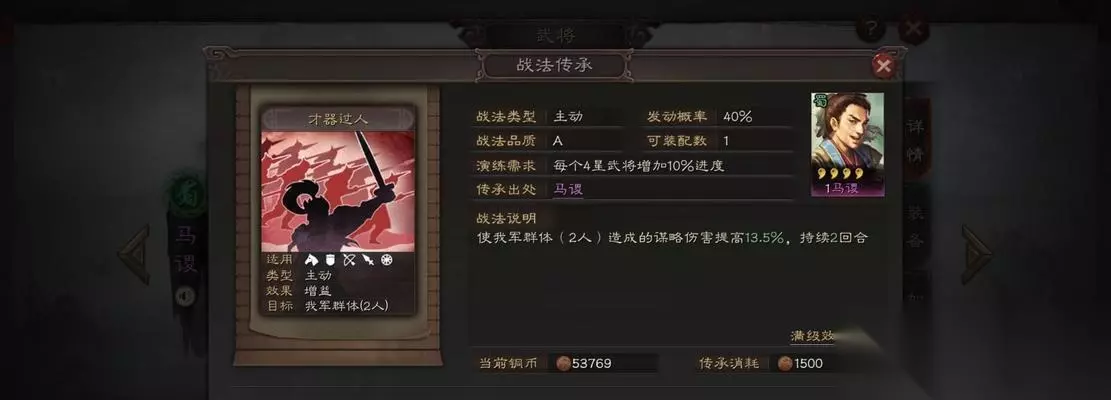Click the shield infantry troop icon
The width and height of the screenshot is (1111, 400).
pyautogui.click(x=329, y=260)
